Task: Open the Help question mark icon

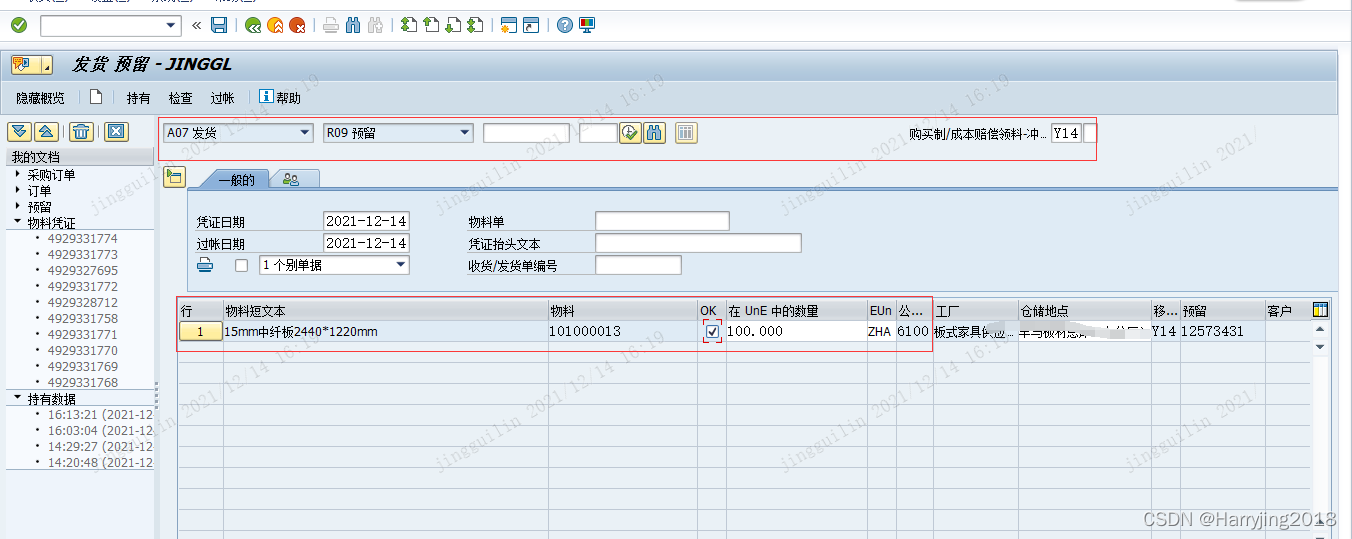Action: click(x=565, y=25)
